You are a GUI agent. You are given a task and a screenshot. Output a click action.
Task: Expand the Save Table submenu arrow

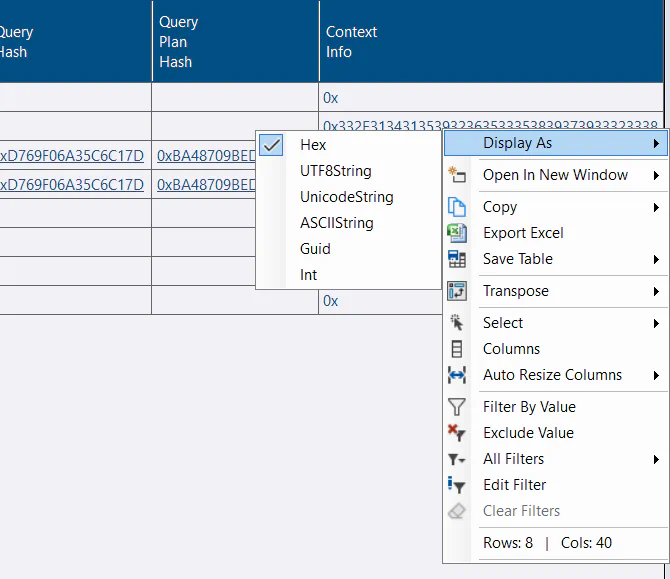pos(656,259)
